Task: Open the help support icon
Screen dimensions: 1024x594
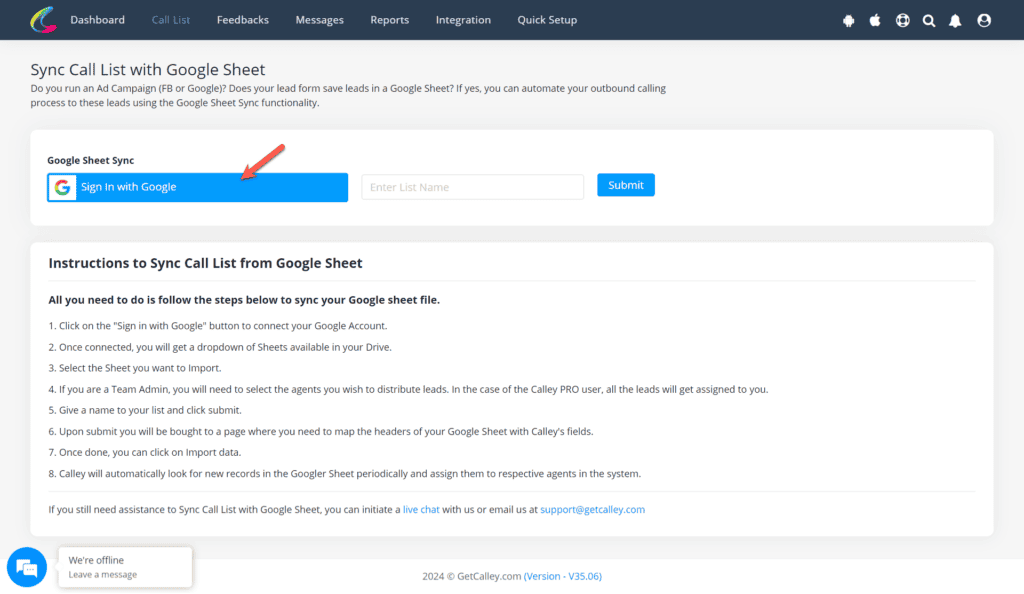Action: pyautogui.click(x=902, y=19)
